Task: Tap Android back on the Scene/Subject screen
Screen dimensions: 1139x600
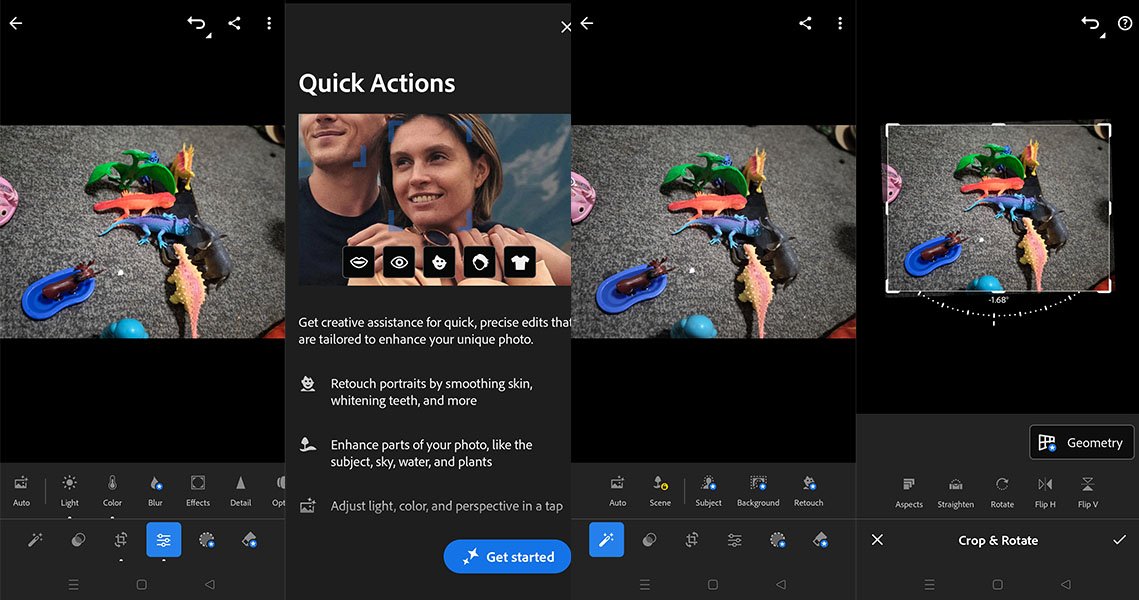Action: point(781,584)
